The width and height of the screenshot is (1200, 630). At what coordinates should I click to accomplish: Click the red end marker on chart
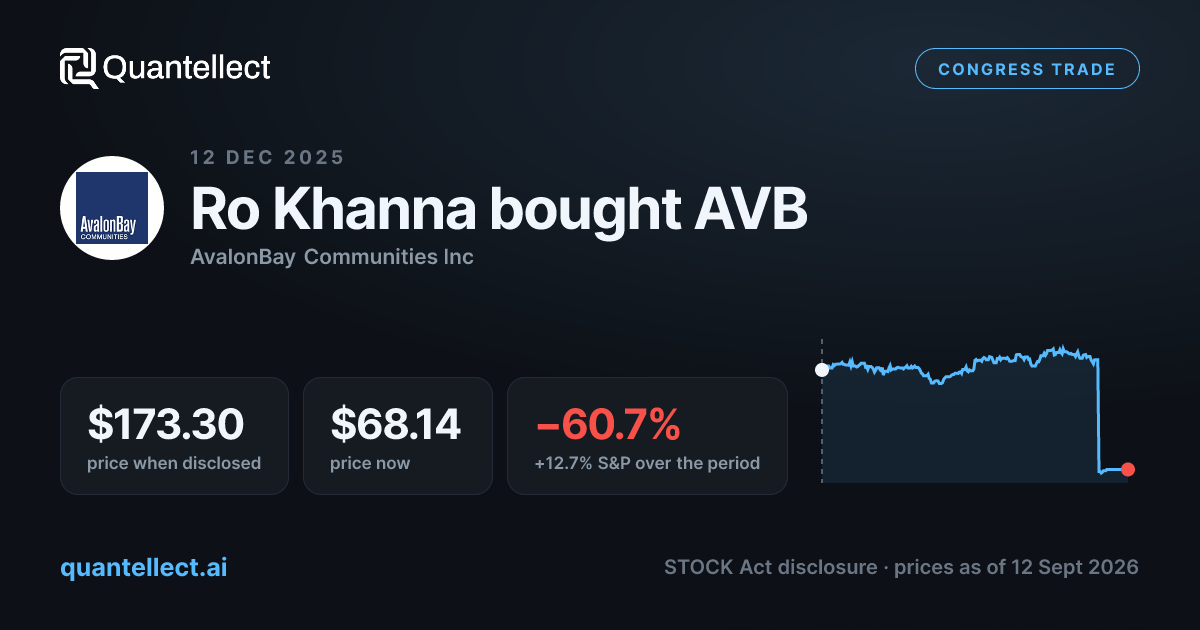1128,469
